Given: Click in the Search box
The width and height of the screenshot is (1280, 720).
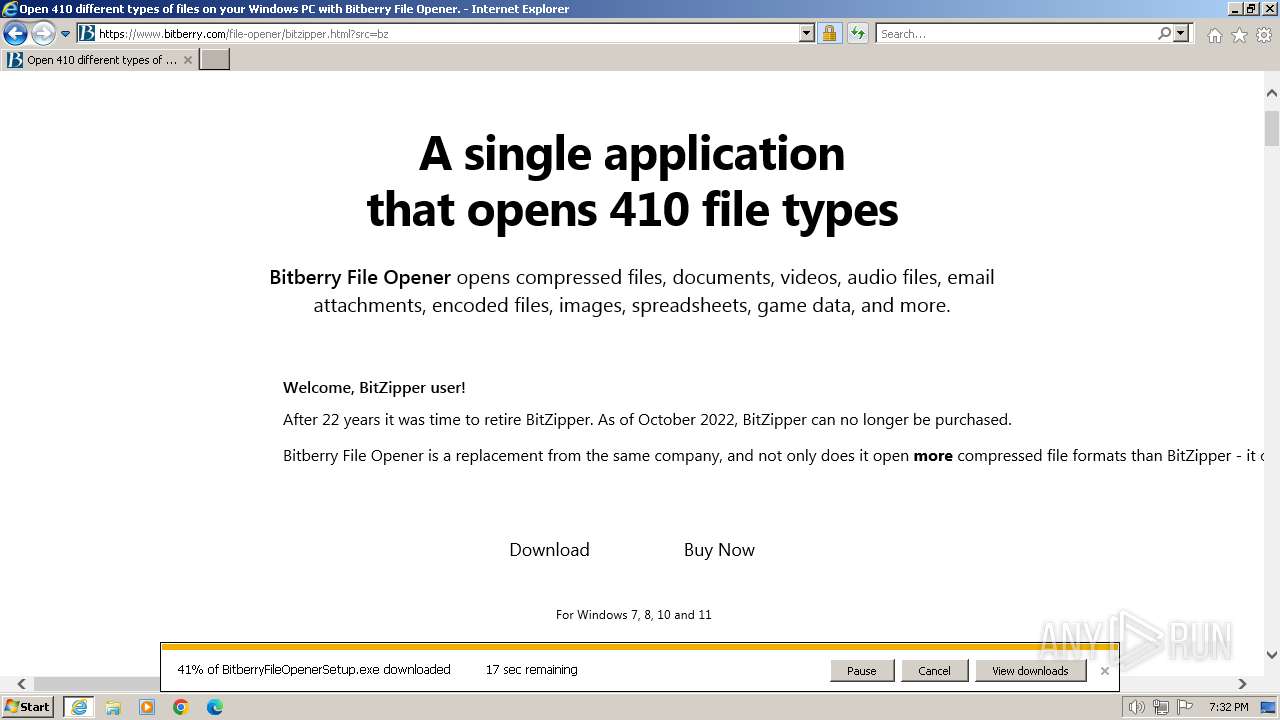Looking at the screenshot, I should (x=1016, y=33).
